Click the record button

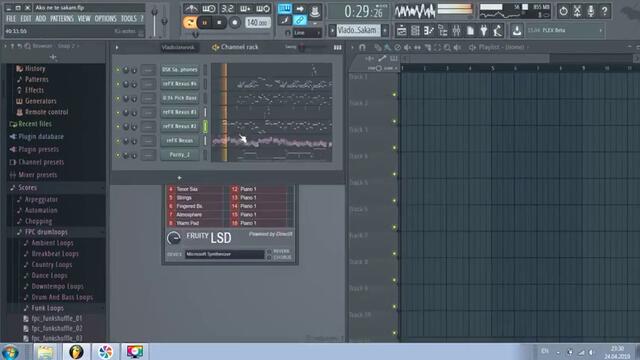click(235, 22)
